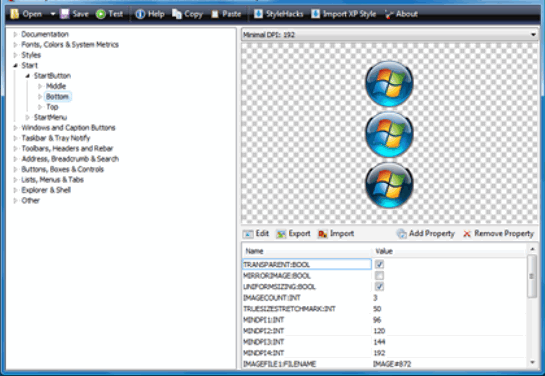The width and height of the screenshot is (545, 376).
Task: Expand Toolbars, Headers and Rebar node
Action: tap(15, 149)
